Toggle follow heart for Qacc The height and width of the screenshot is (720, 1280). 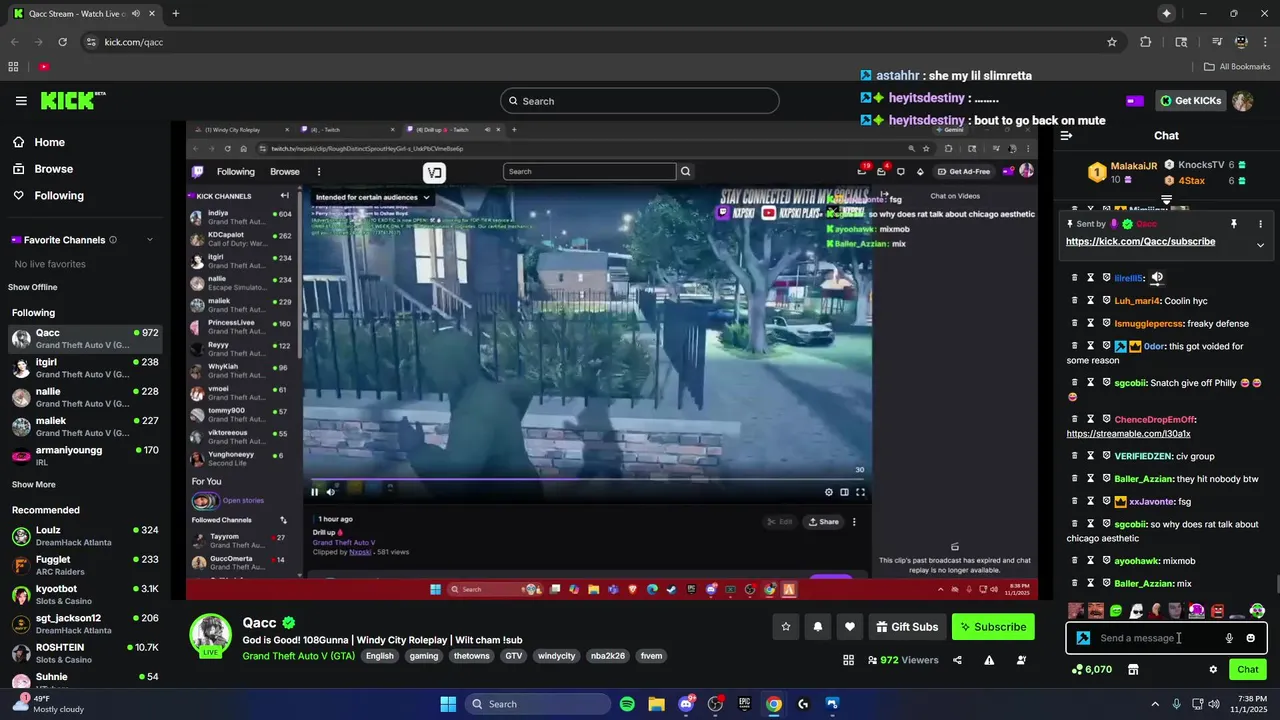tap(850, 627)
